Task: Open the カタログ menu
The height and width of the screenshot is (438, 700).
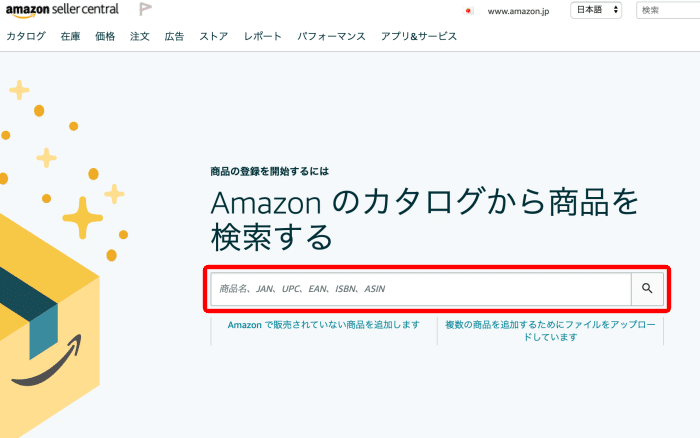Action: point(26,36)
